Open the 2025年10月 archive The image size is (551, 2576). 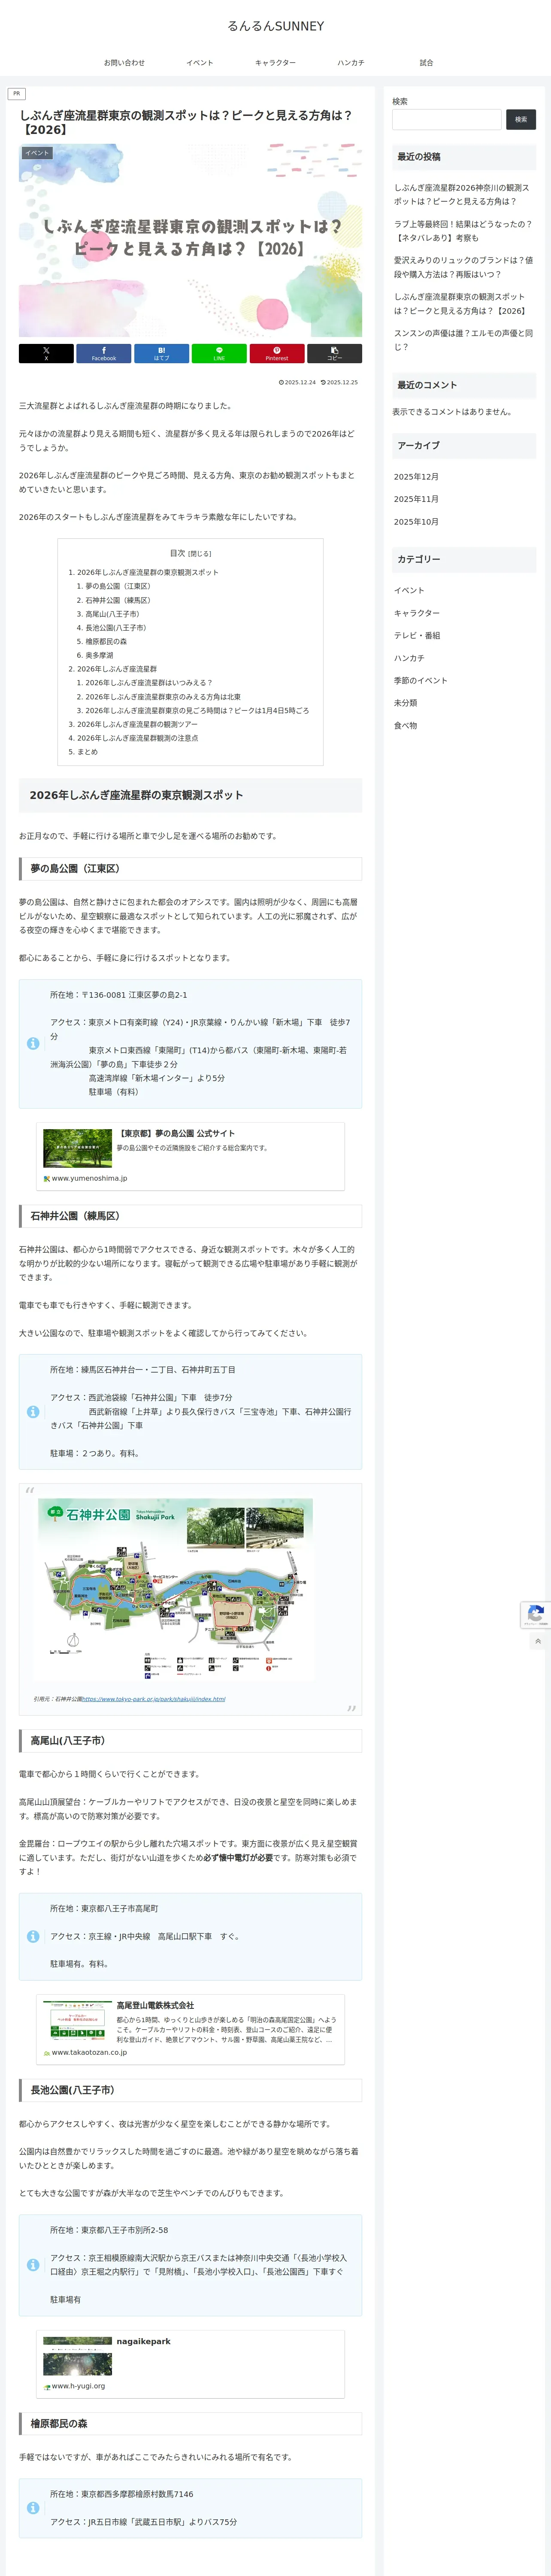pos(416,522)
